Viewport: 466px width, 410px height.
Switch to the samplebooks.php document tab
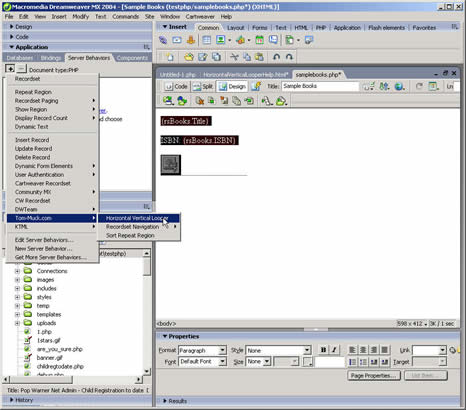point(318,75)
